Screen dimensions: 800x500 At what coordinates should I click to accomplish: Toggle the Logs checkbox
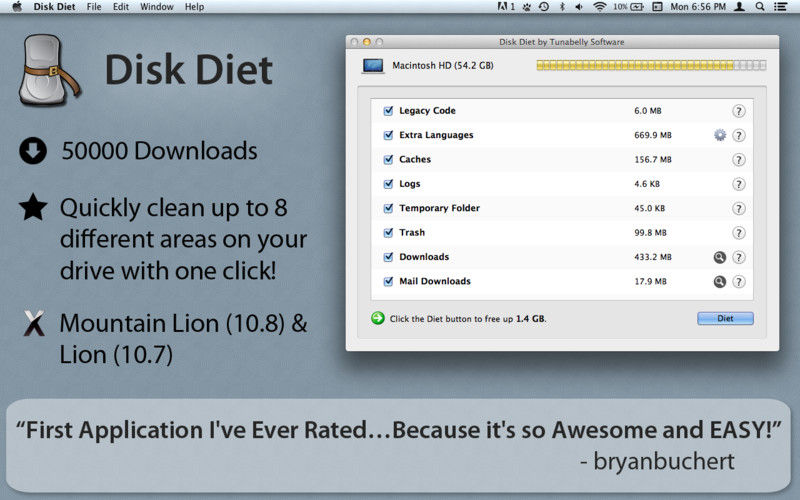[x=388, y=184]
